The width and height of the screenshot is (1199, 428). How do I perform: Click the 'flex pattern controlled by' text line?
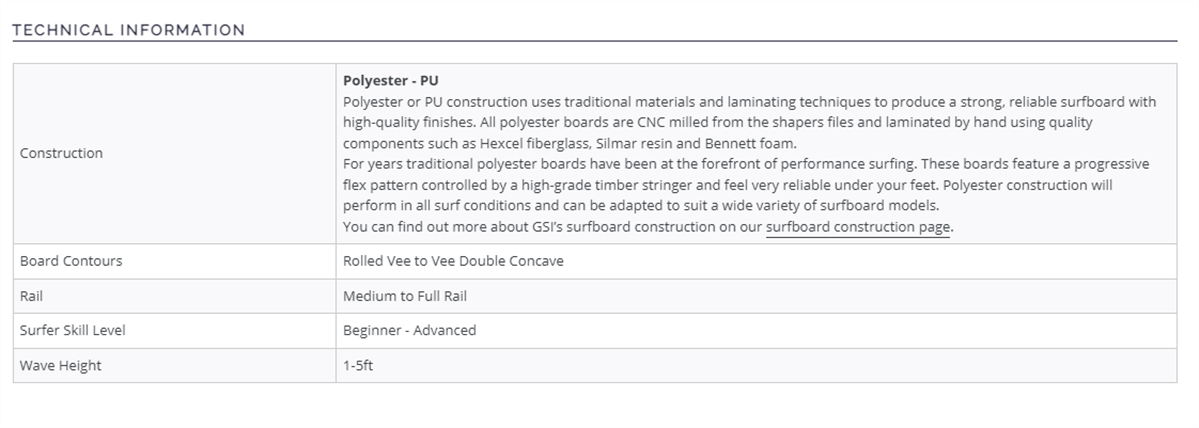coord(728,185)
